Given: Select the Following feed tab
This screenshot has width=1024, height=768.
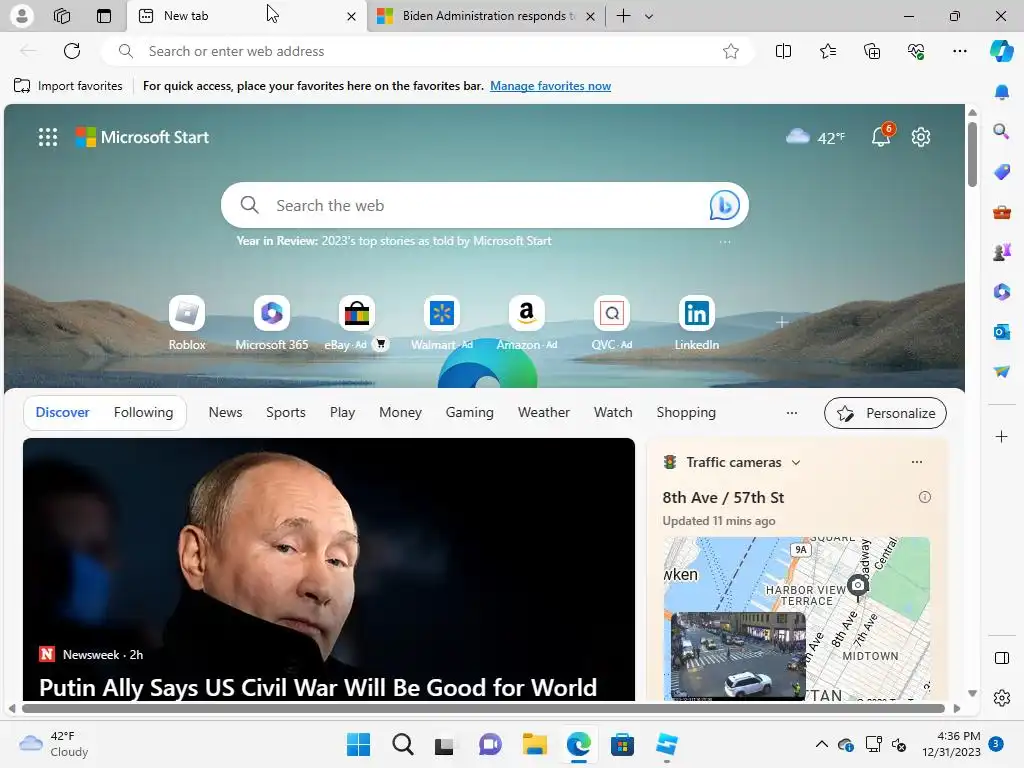Looking at the screenshot, I should pyautogui.click(x=143, y=412).
